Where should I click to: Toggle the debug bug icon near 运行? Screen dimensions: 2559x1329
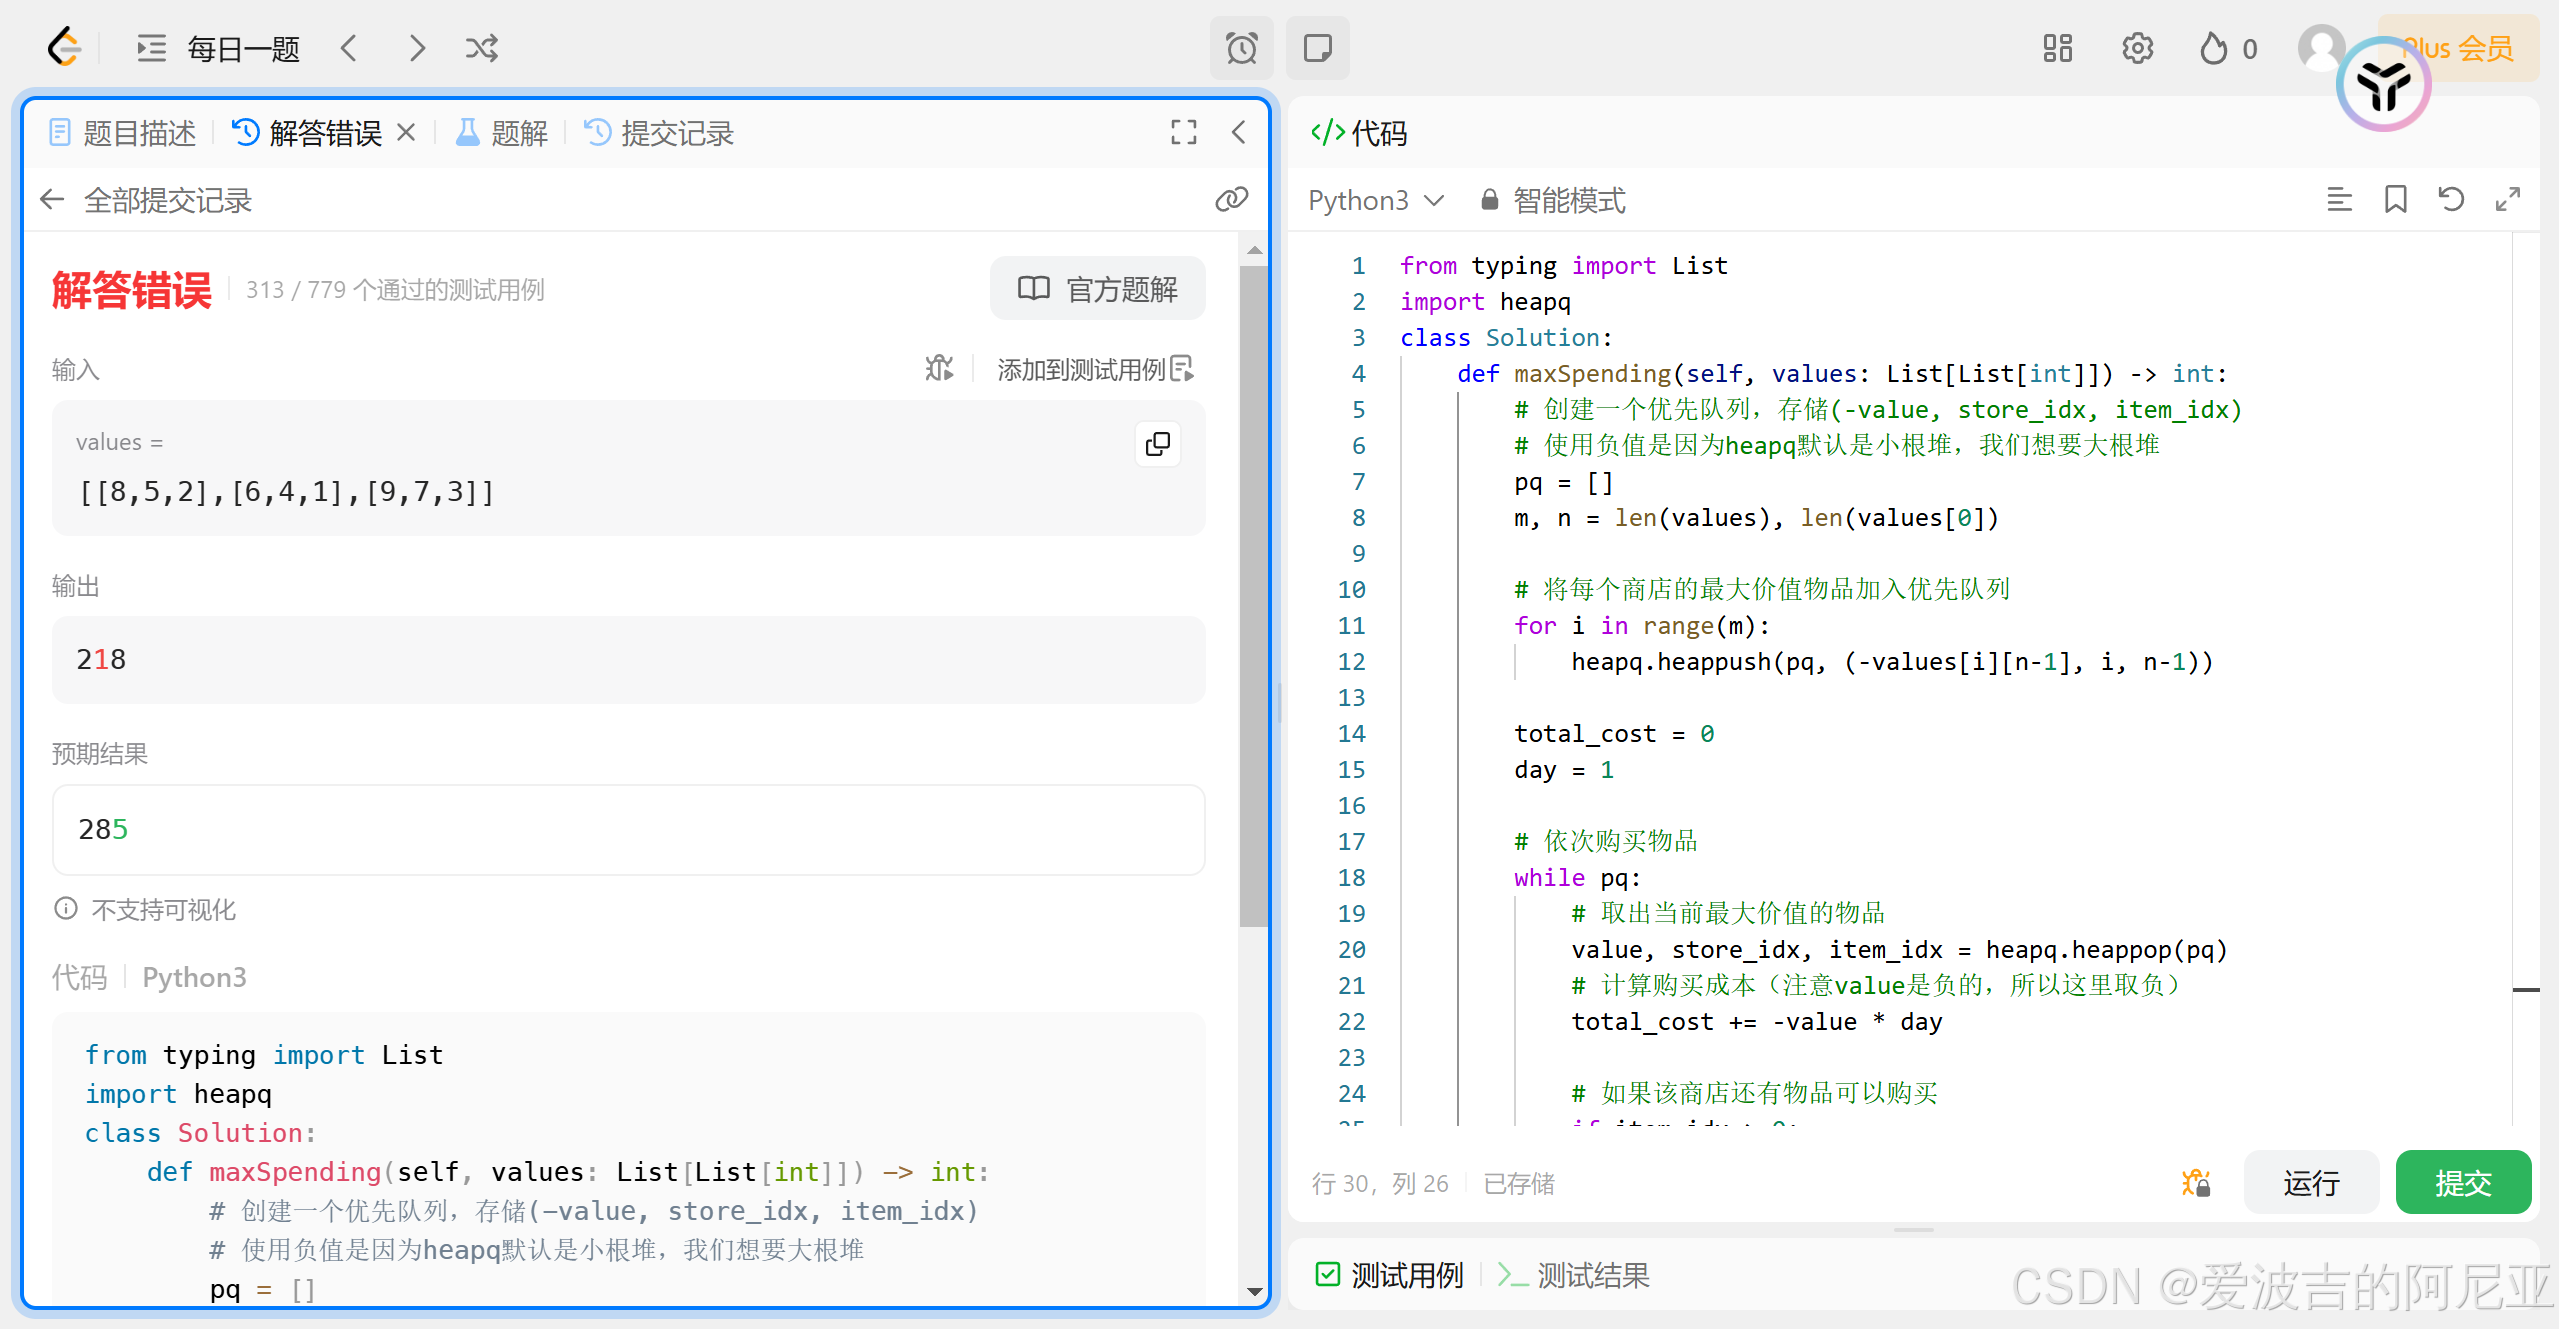click(x=2196, y=1183)
